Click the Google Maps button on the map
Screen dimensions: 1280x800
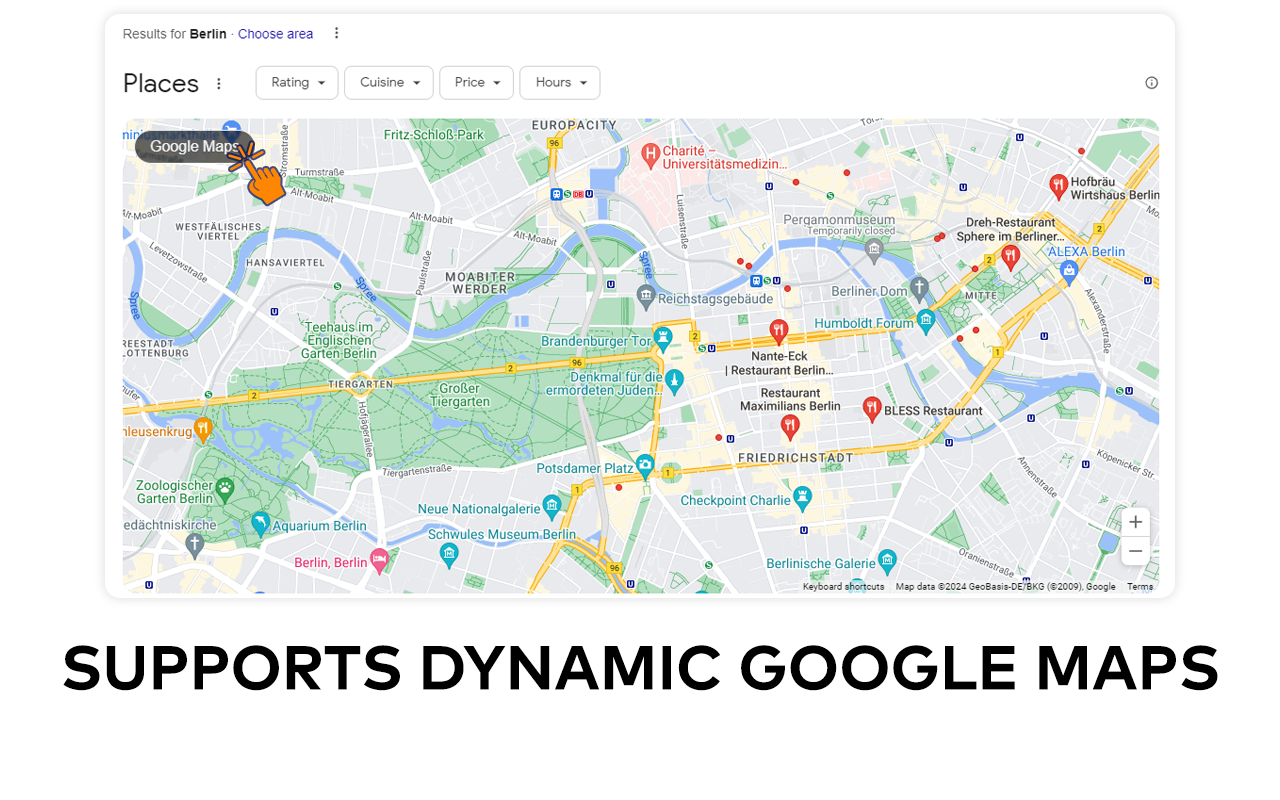[194, 147]
